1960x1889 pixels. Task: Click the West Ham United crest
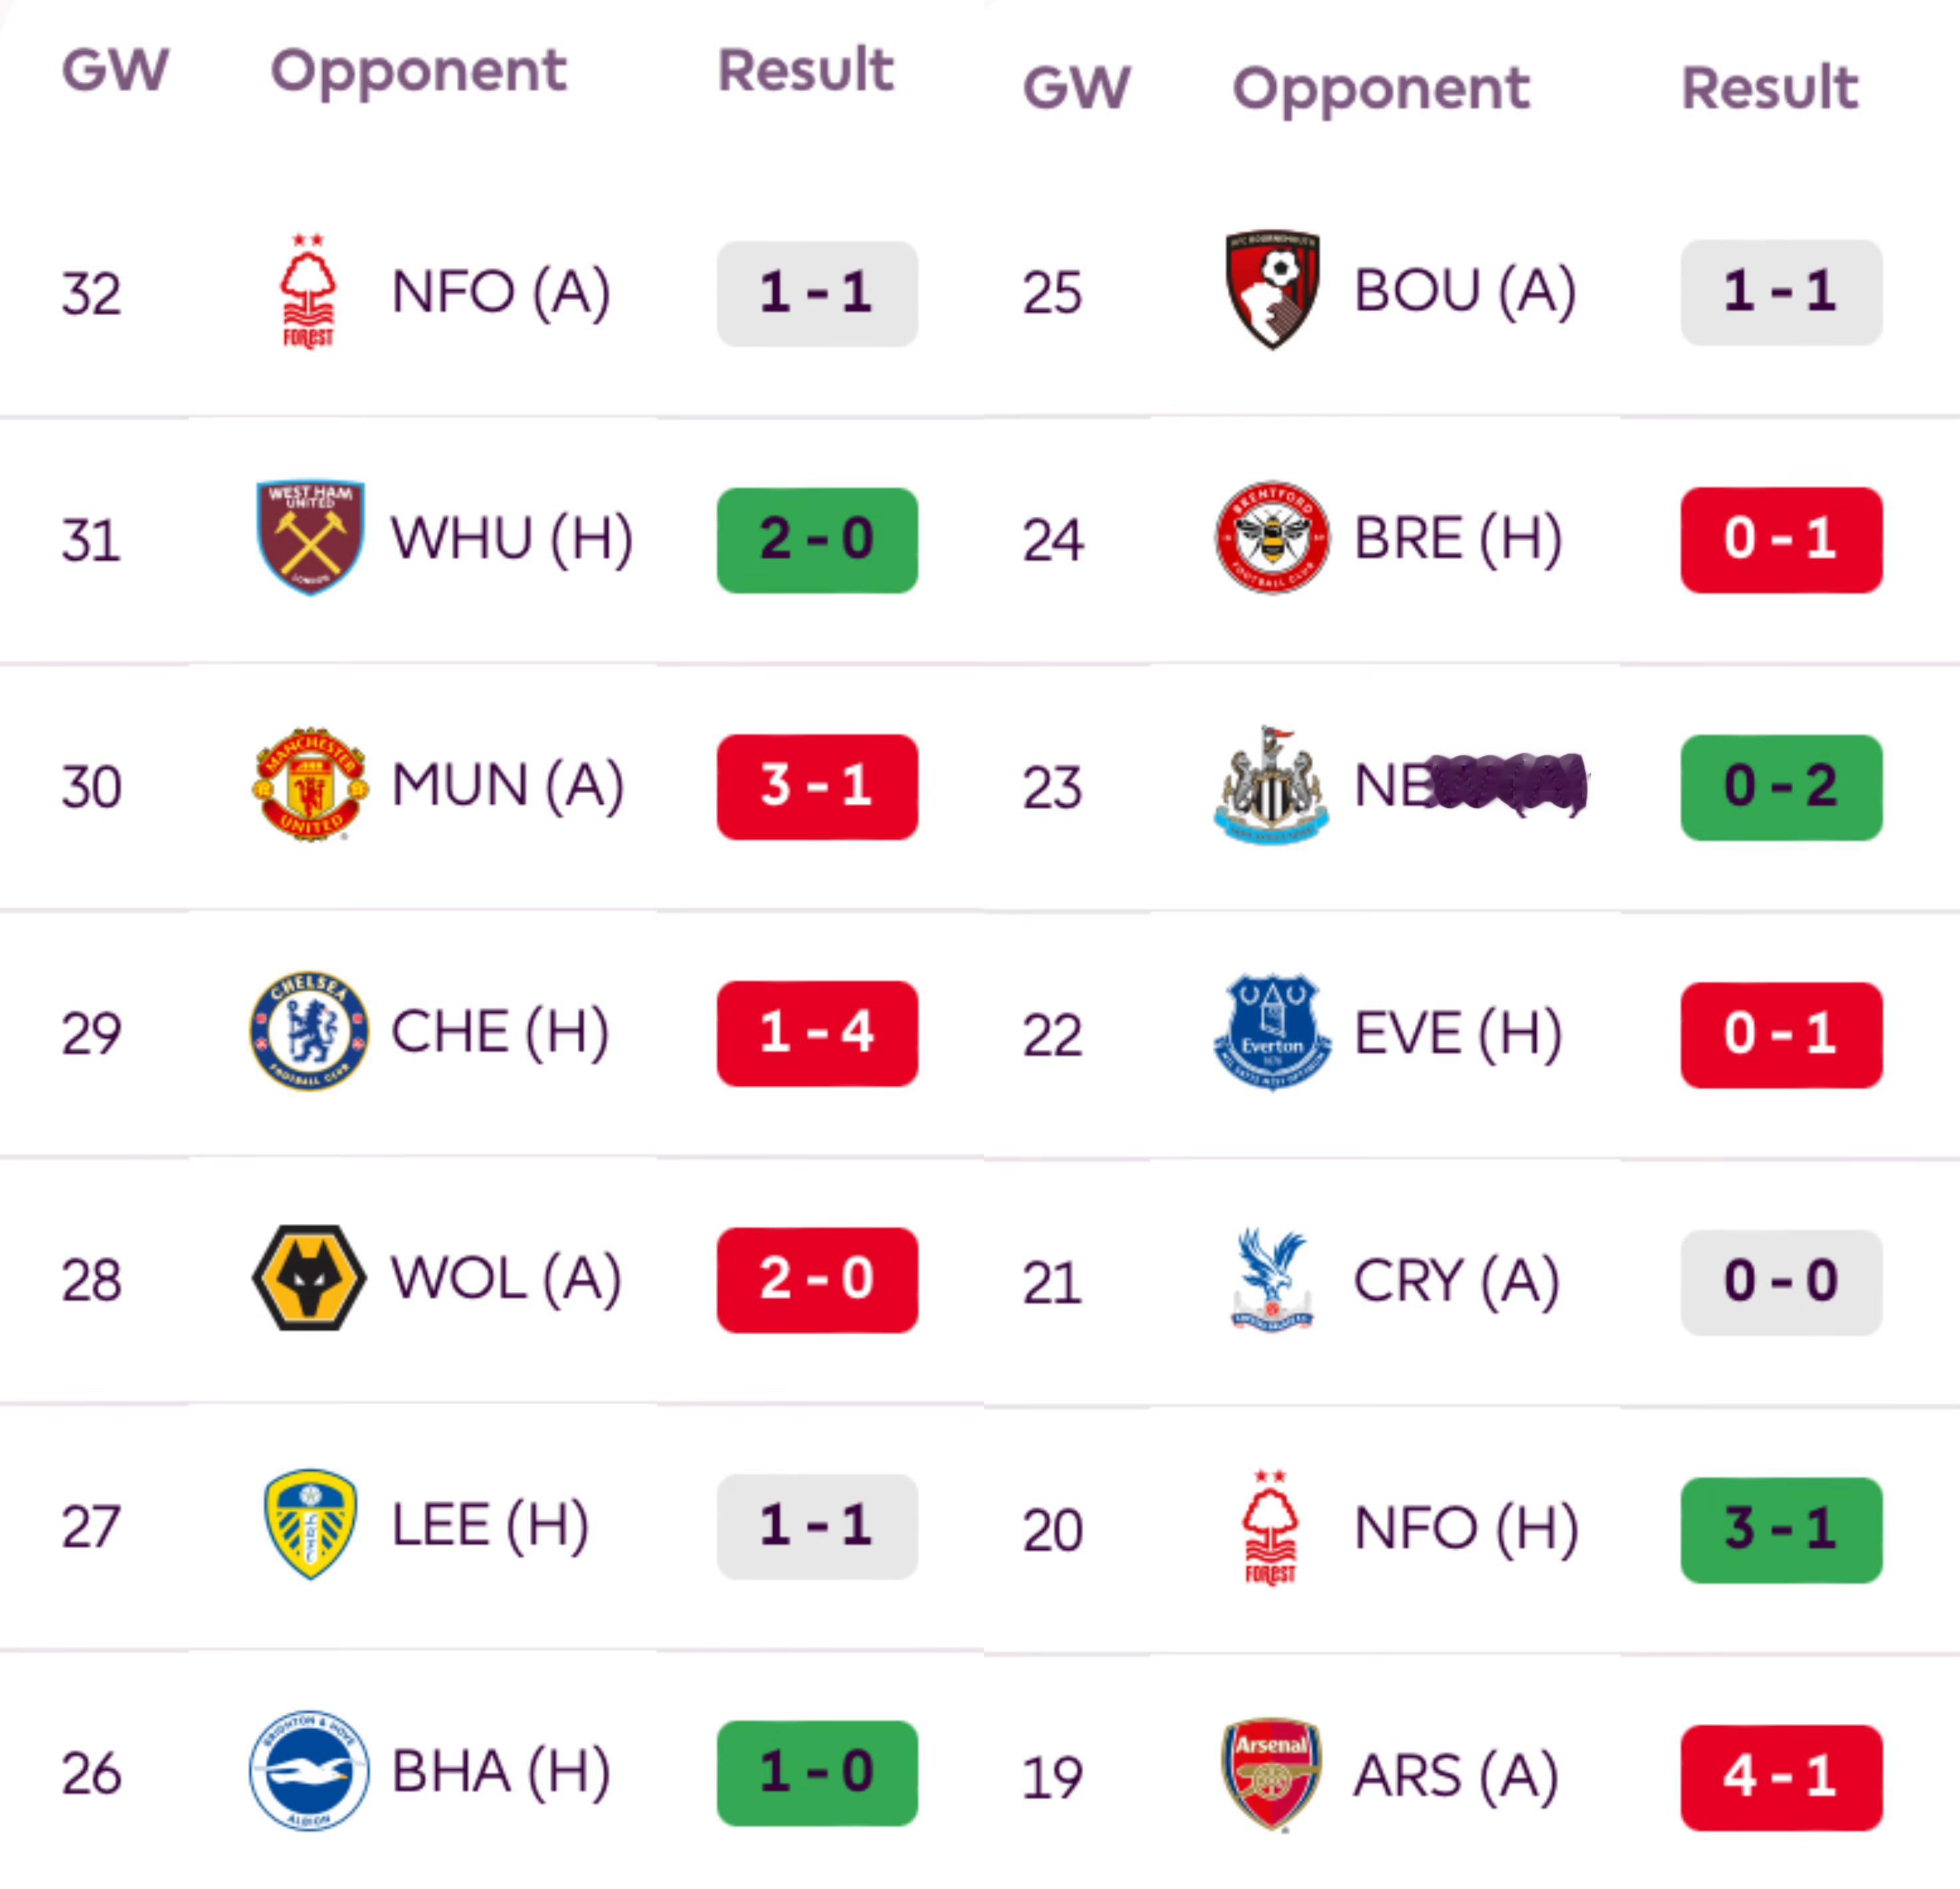pos(310,537)
